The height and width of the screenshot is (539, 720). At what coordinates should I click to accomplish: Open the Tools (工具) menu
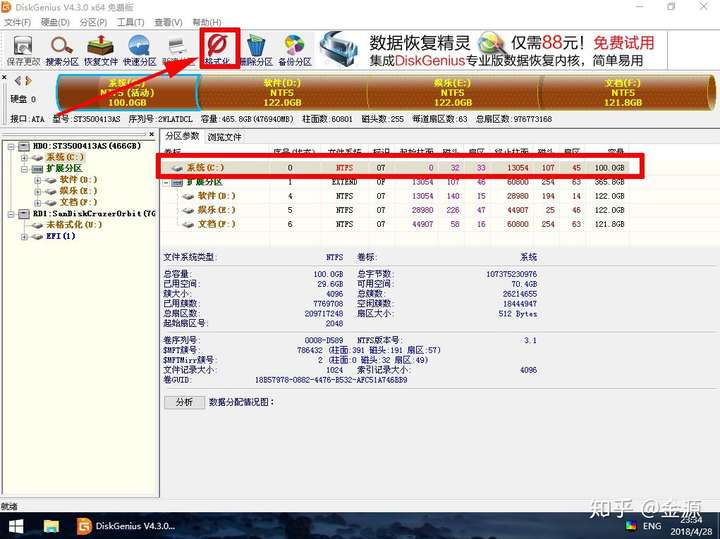click(130, 22)
